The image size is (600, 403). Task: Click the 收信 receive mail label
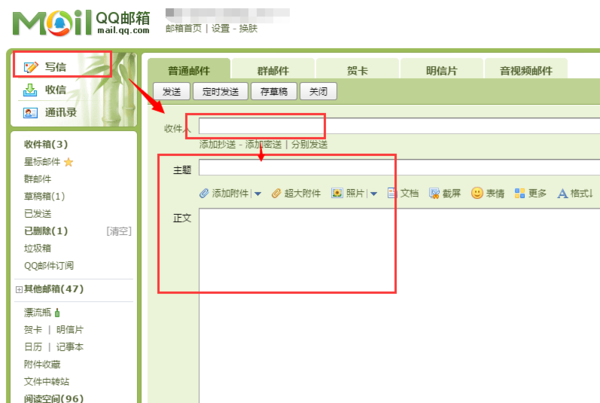pos(55,90)
